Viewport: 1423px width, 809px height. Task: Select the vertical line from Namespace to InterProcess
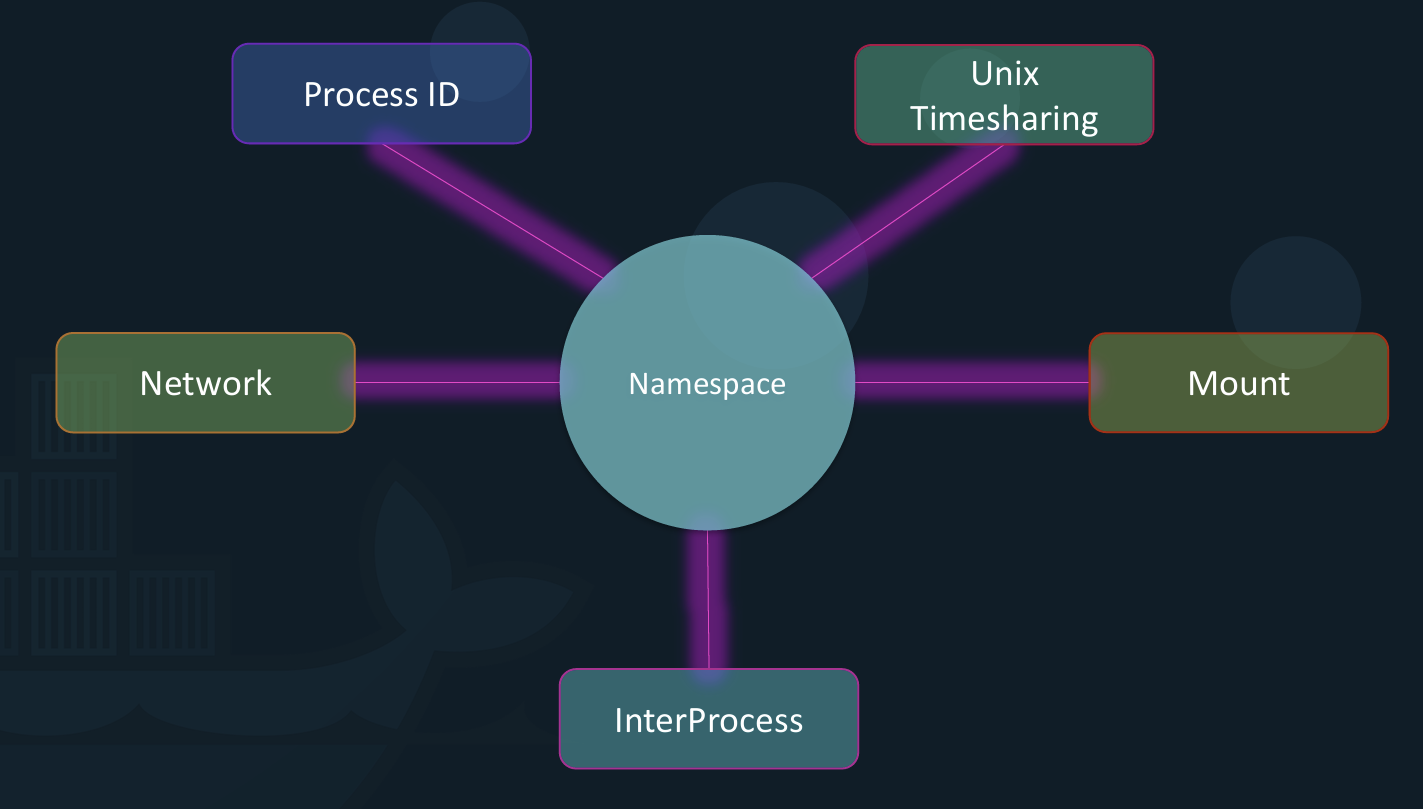coord(708,600)
